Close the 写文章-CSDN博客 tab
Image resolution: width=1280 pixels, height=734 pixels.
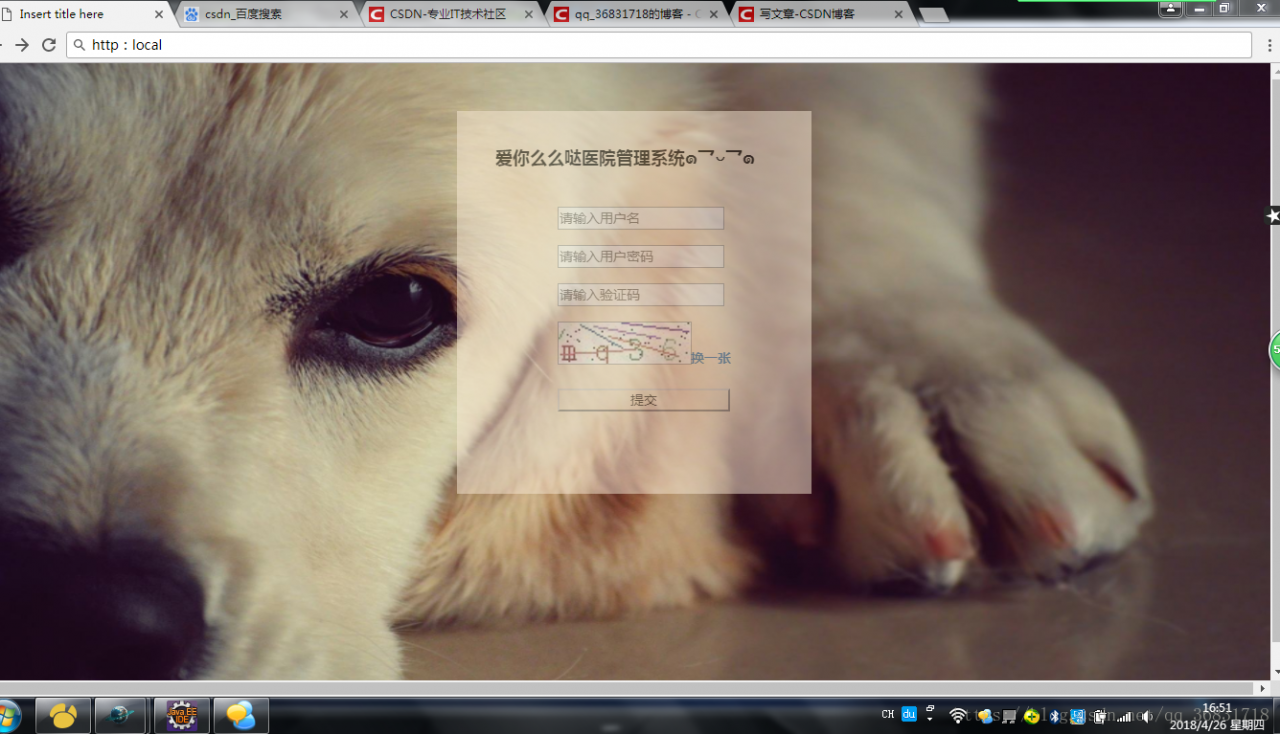click(x=898, y=15)
